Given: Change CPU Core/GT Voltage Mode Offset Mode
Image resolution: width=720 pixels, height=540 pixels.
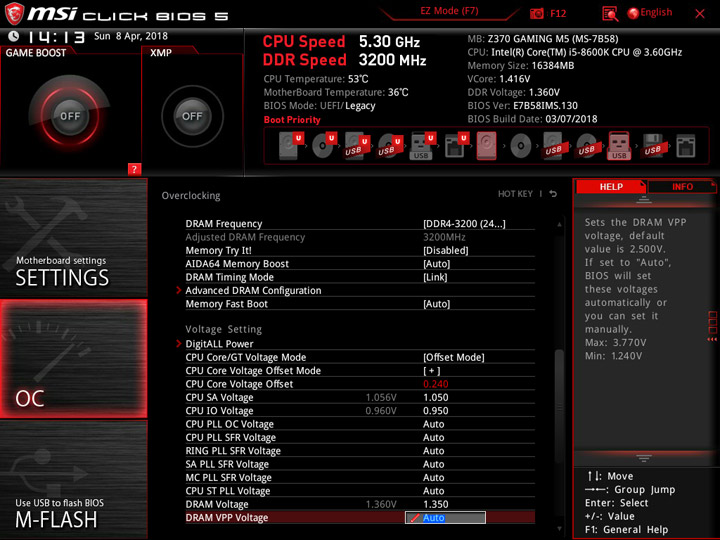Looking at the screenshot, I should (454, 357).
